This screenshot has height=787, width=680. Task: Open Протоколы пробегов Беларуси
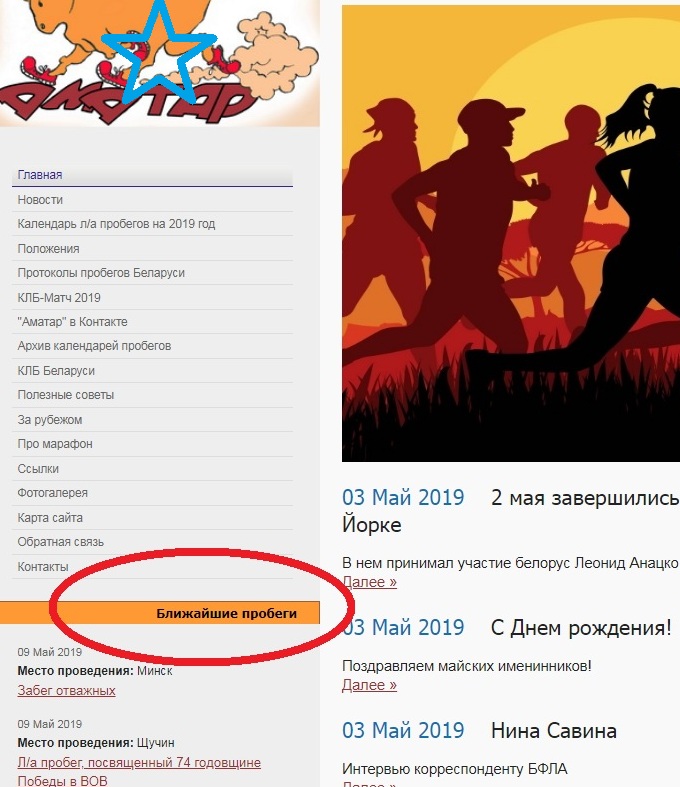coord(101,273)
